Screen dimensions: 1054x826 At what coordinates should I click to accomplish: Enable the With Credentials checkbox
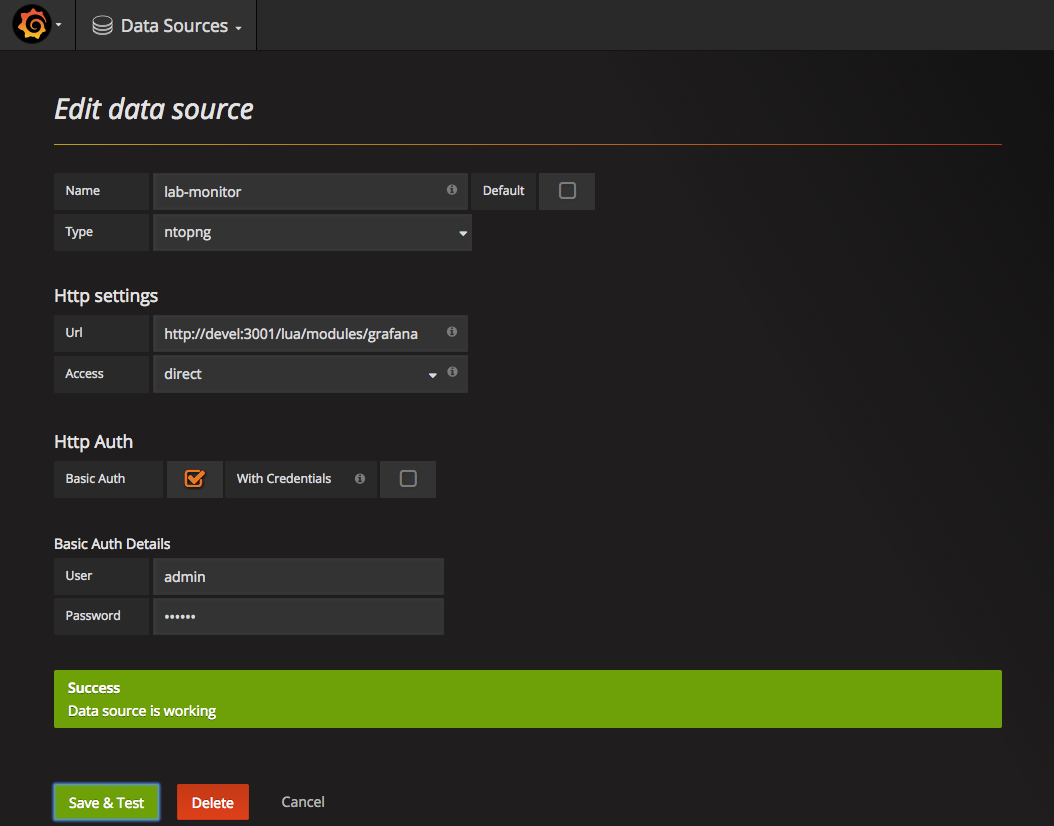tap(408, 479)
